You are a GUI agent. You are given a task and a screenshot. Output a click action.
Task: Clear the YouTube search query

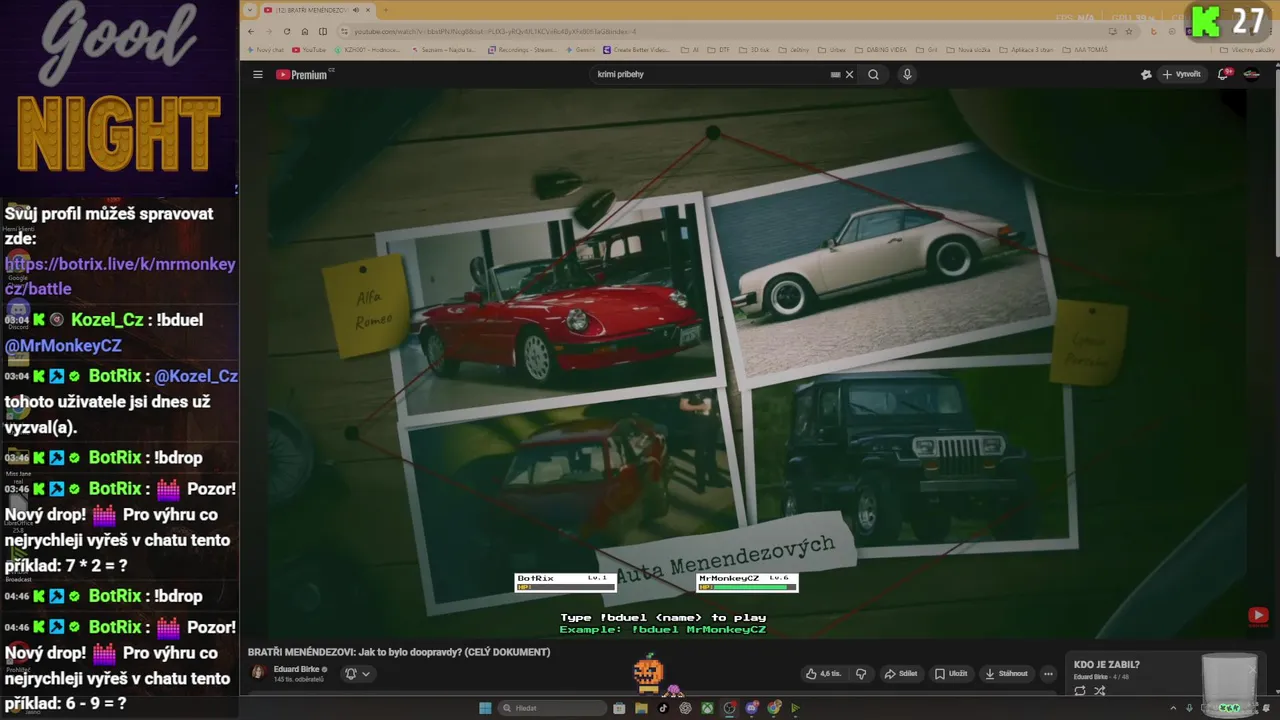point(850,74)
